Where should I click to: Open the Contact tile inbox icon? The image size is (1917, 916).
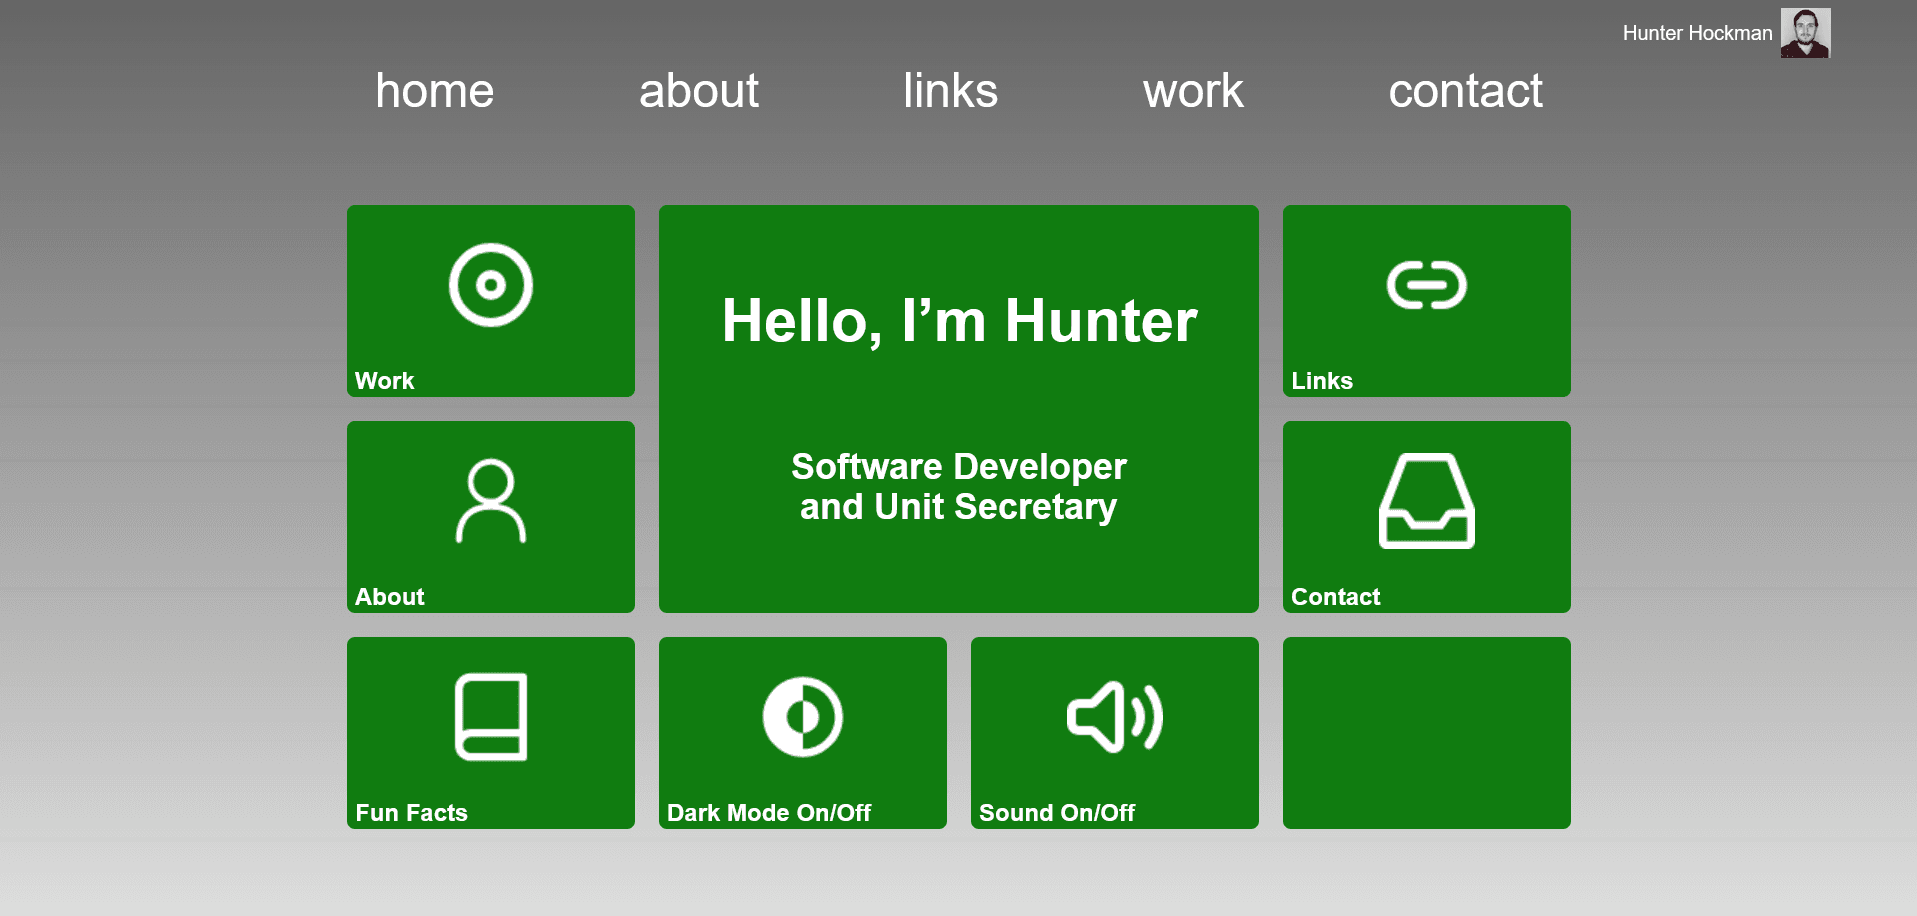pos(1427,501)
